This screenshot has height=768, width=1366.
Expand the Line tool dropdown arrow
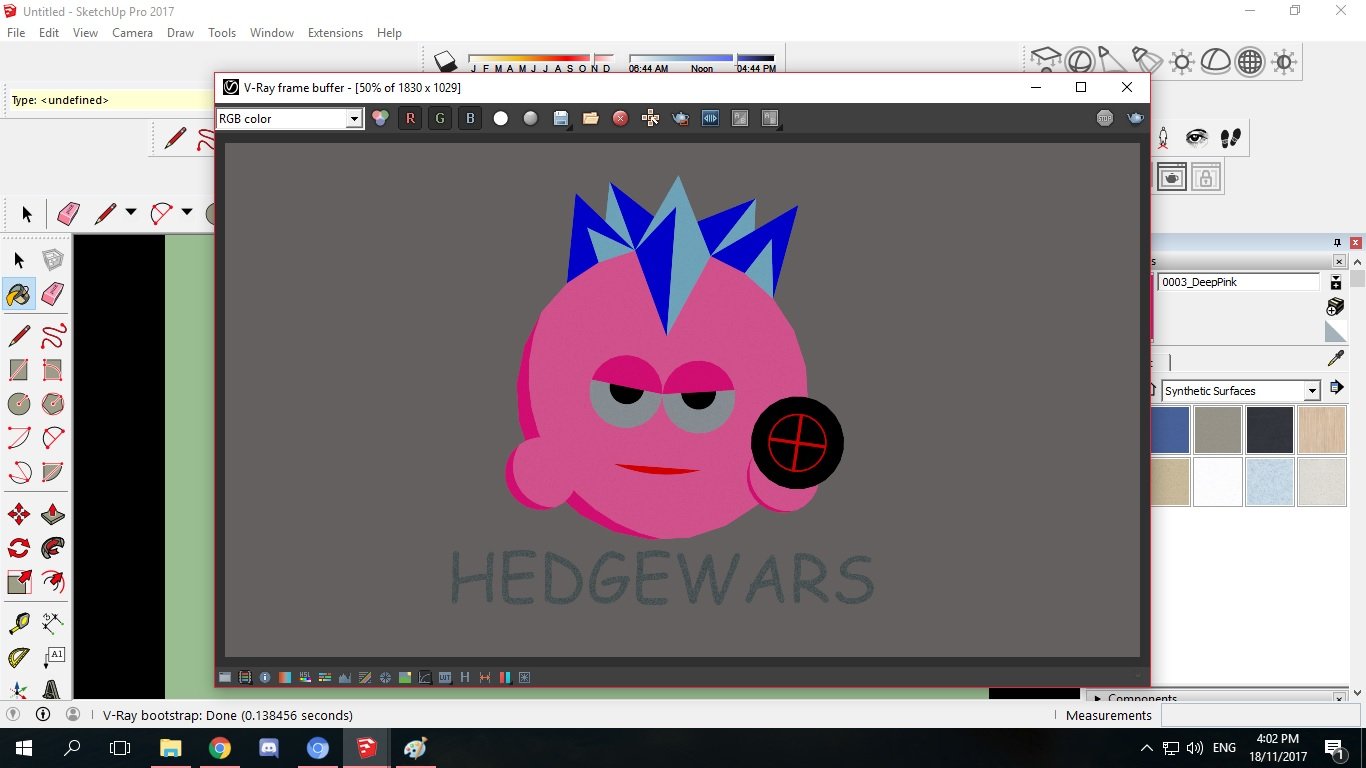[130, 212]
